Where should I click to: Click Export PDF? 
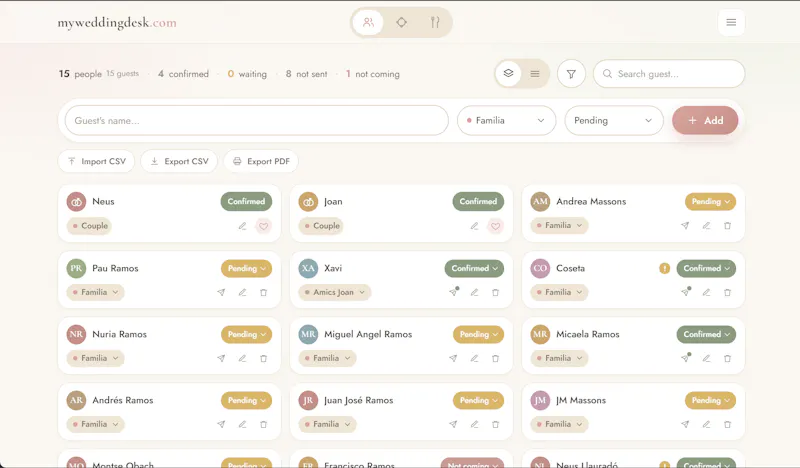coord(261,161)
